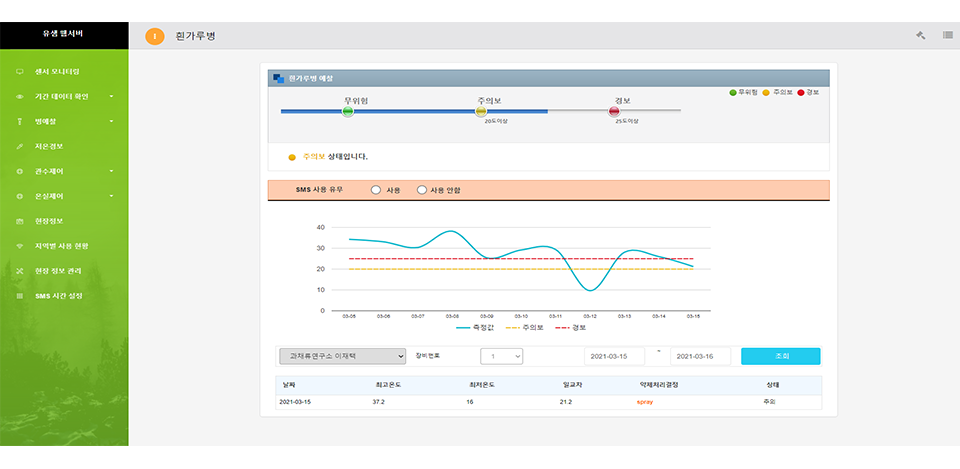Select the SMS '사용' radio button
The width and height of the screenshot is (960, 469).
(x=376, y=190)
